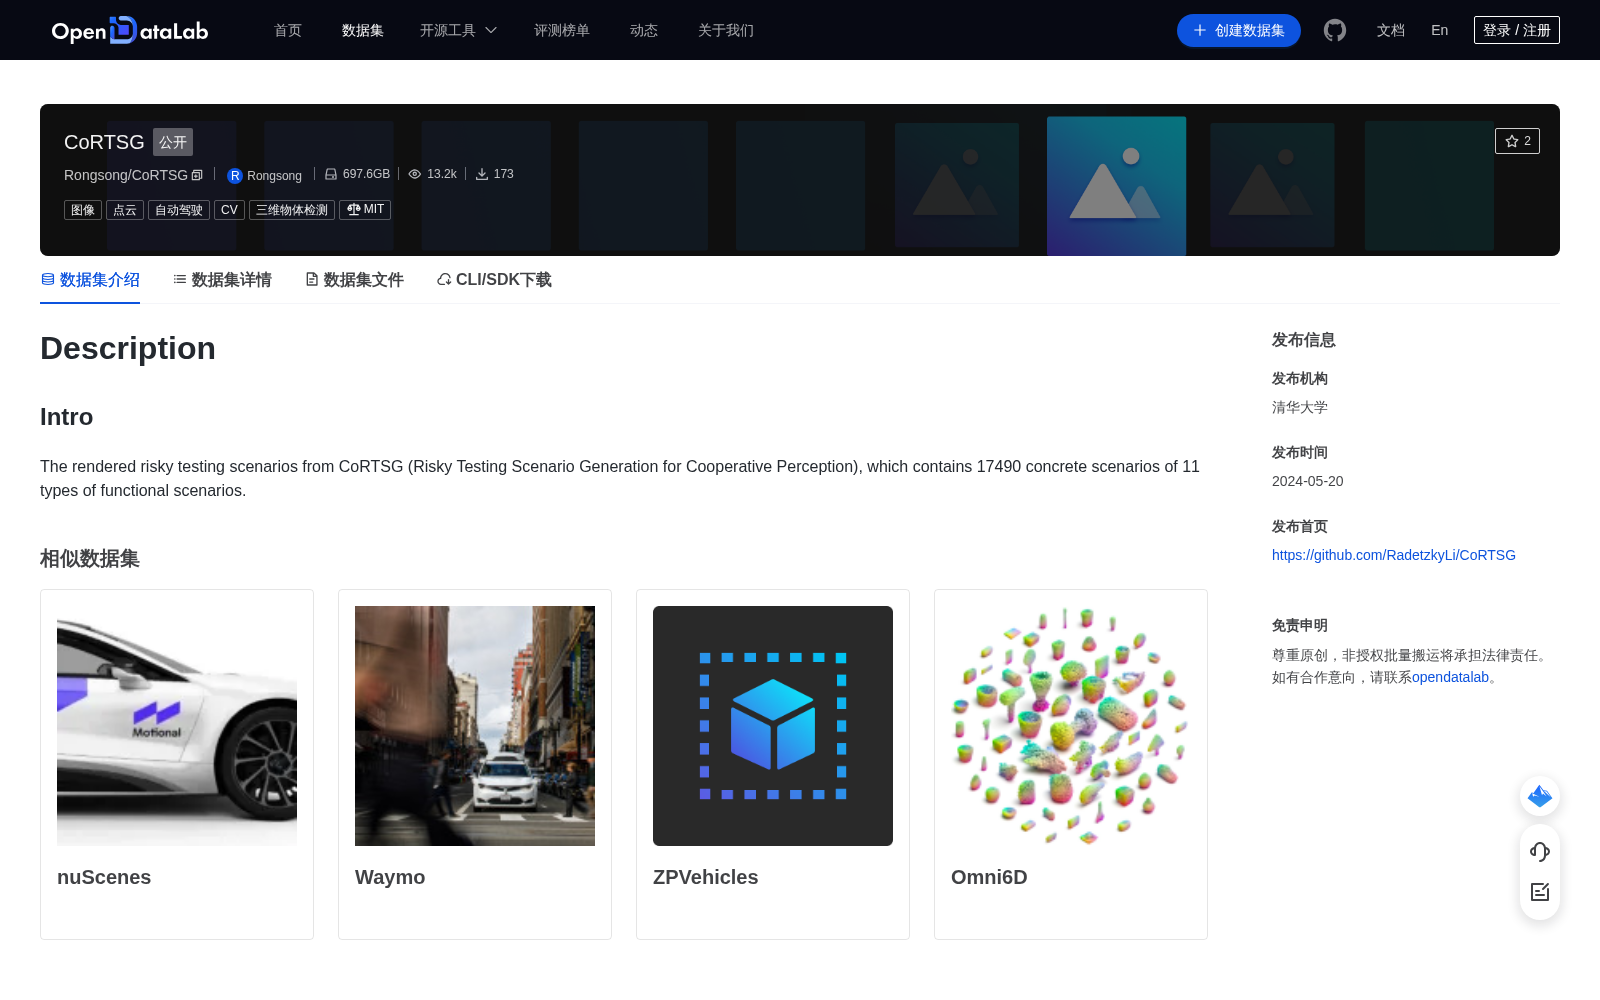This screenshot has height=1000, width=1600.
Task: Click the CoRTSG dataset title
Action: (104, 142)
